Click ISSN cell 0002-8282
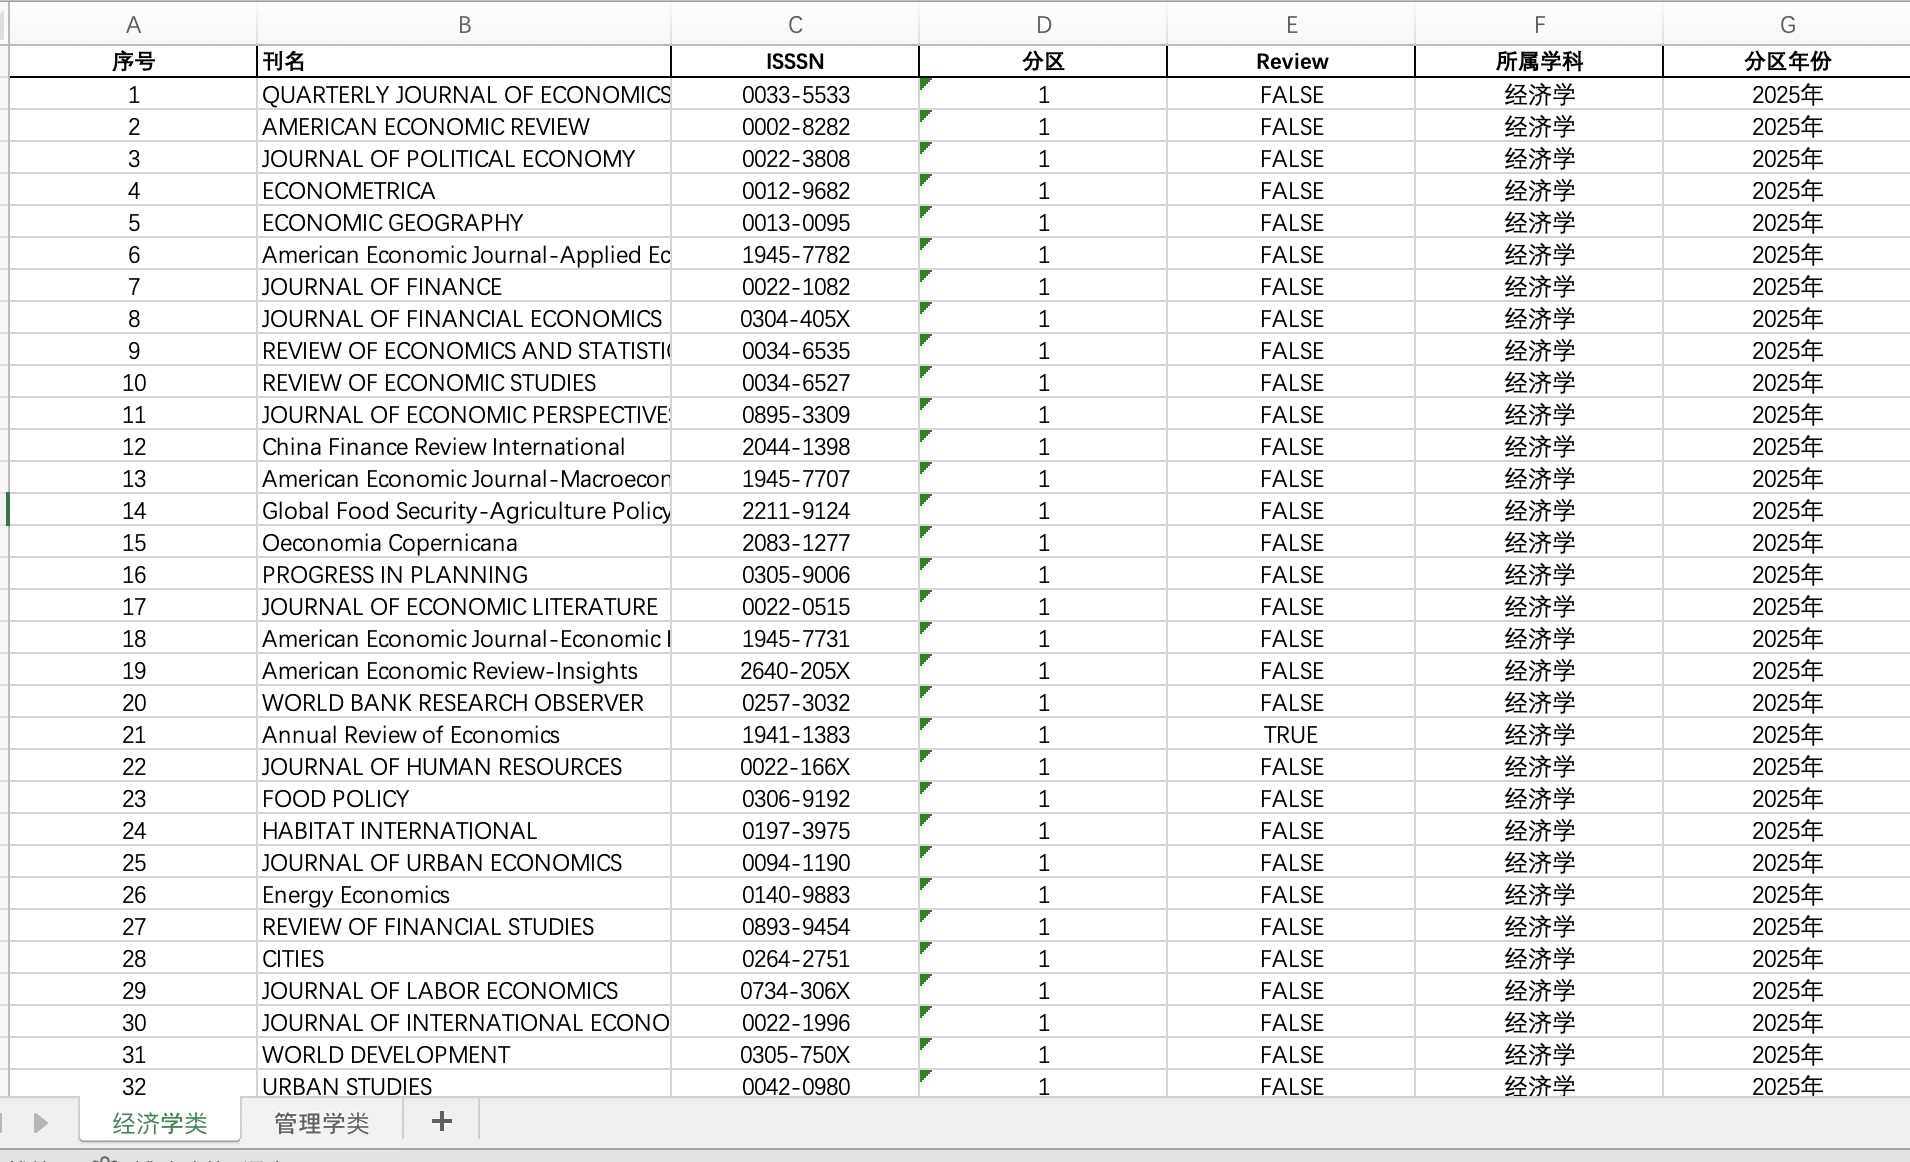This screenshot has height=1162, width=1910. click(795, 126)
